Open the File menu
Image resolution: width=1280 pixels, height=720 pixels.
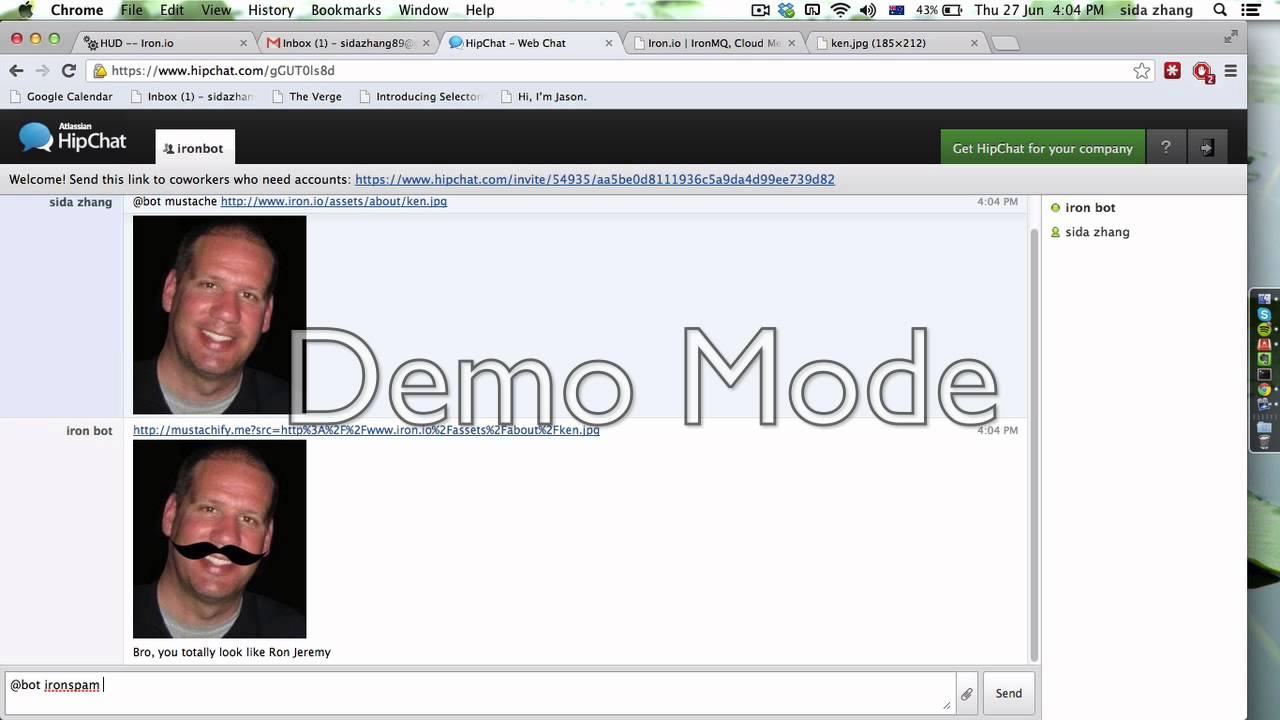(132, 10)
